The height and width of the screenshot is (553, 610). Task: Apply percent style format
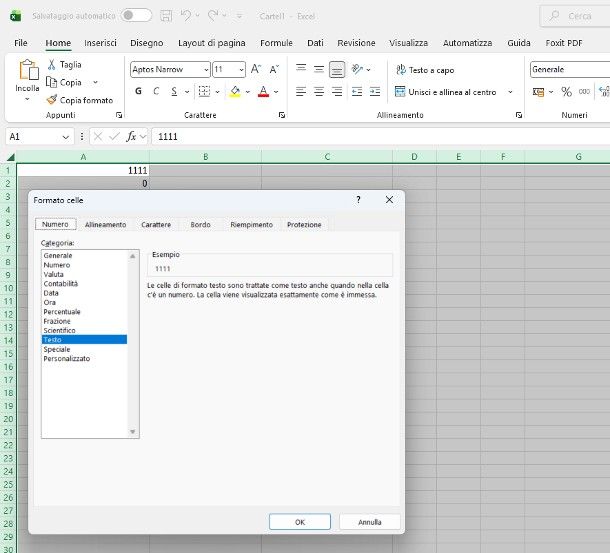pyautogui.click(x=566, y=92)
